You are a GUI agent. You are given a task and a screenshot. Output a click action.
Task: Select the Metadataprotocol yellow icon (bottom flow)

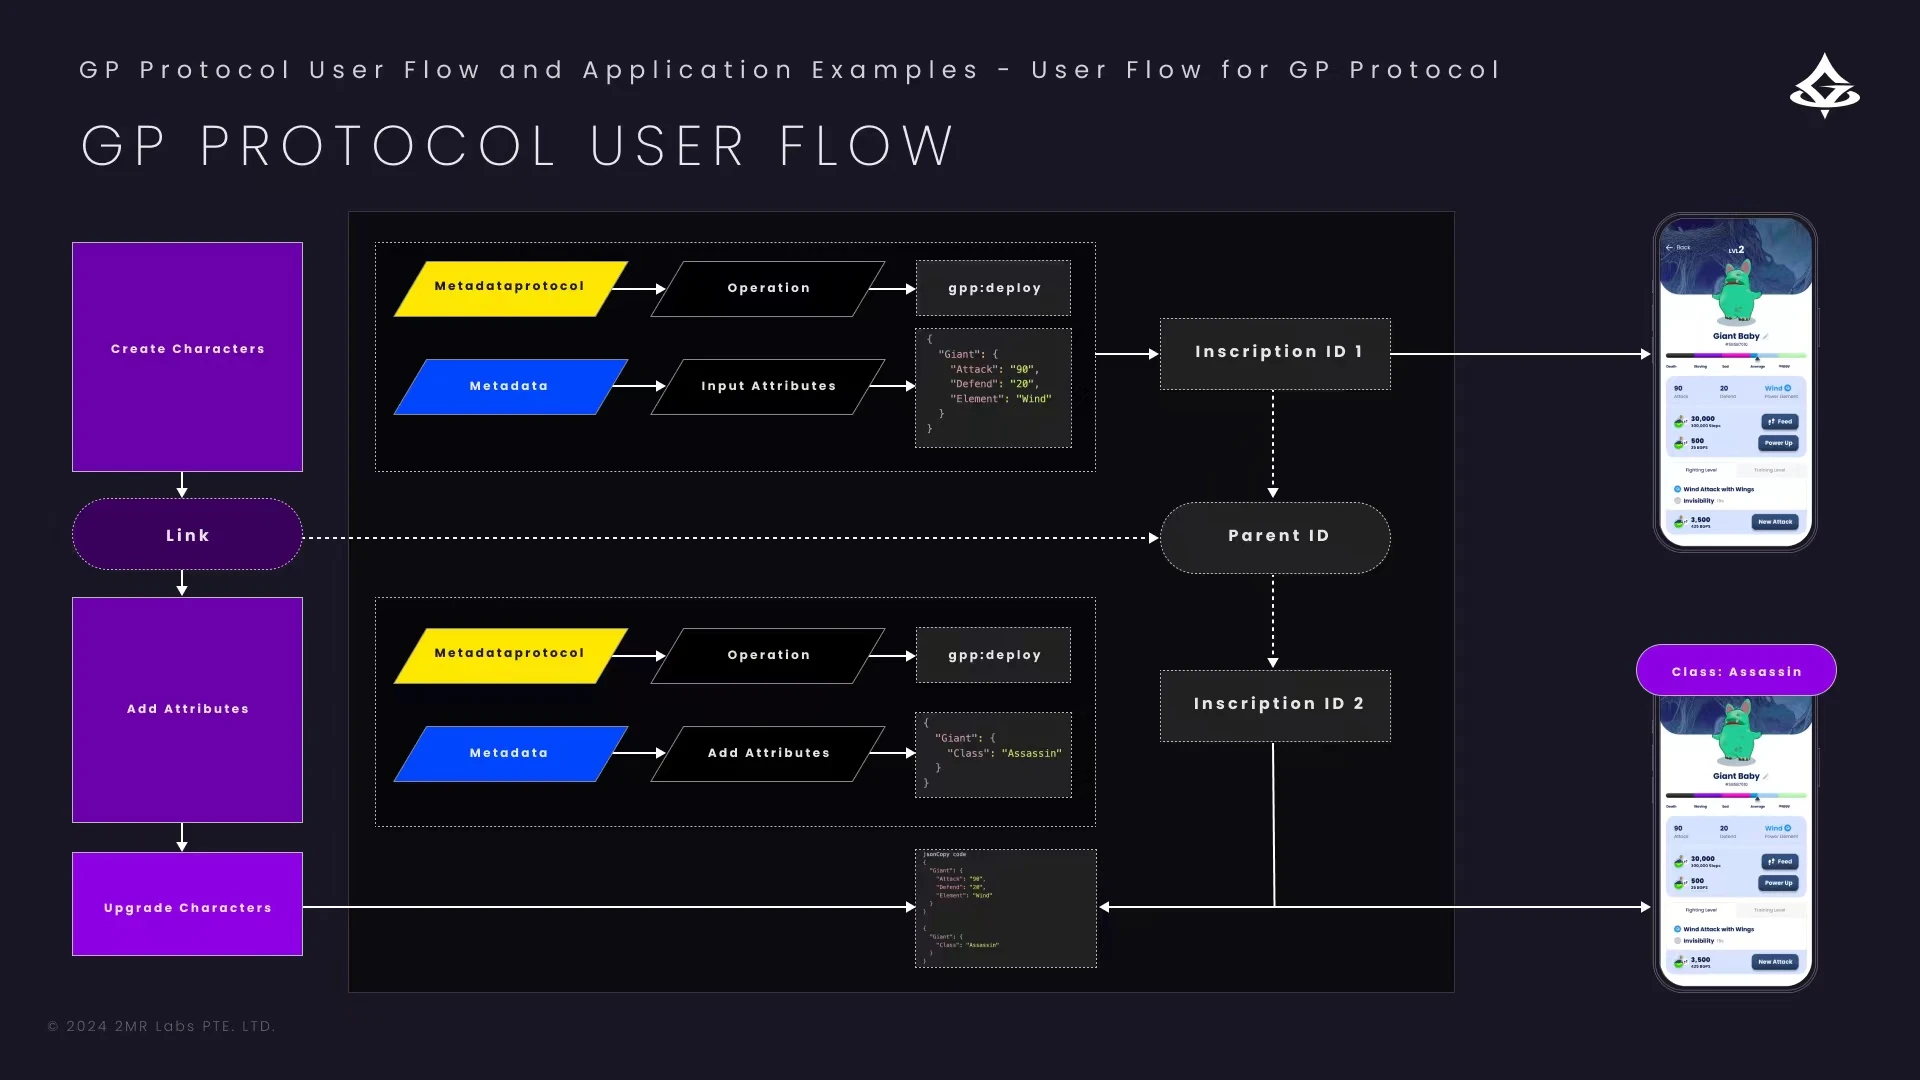(509, 653)
